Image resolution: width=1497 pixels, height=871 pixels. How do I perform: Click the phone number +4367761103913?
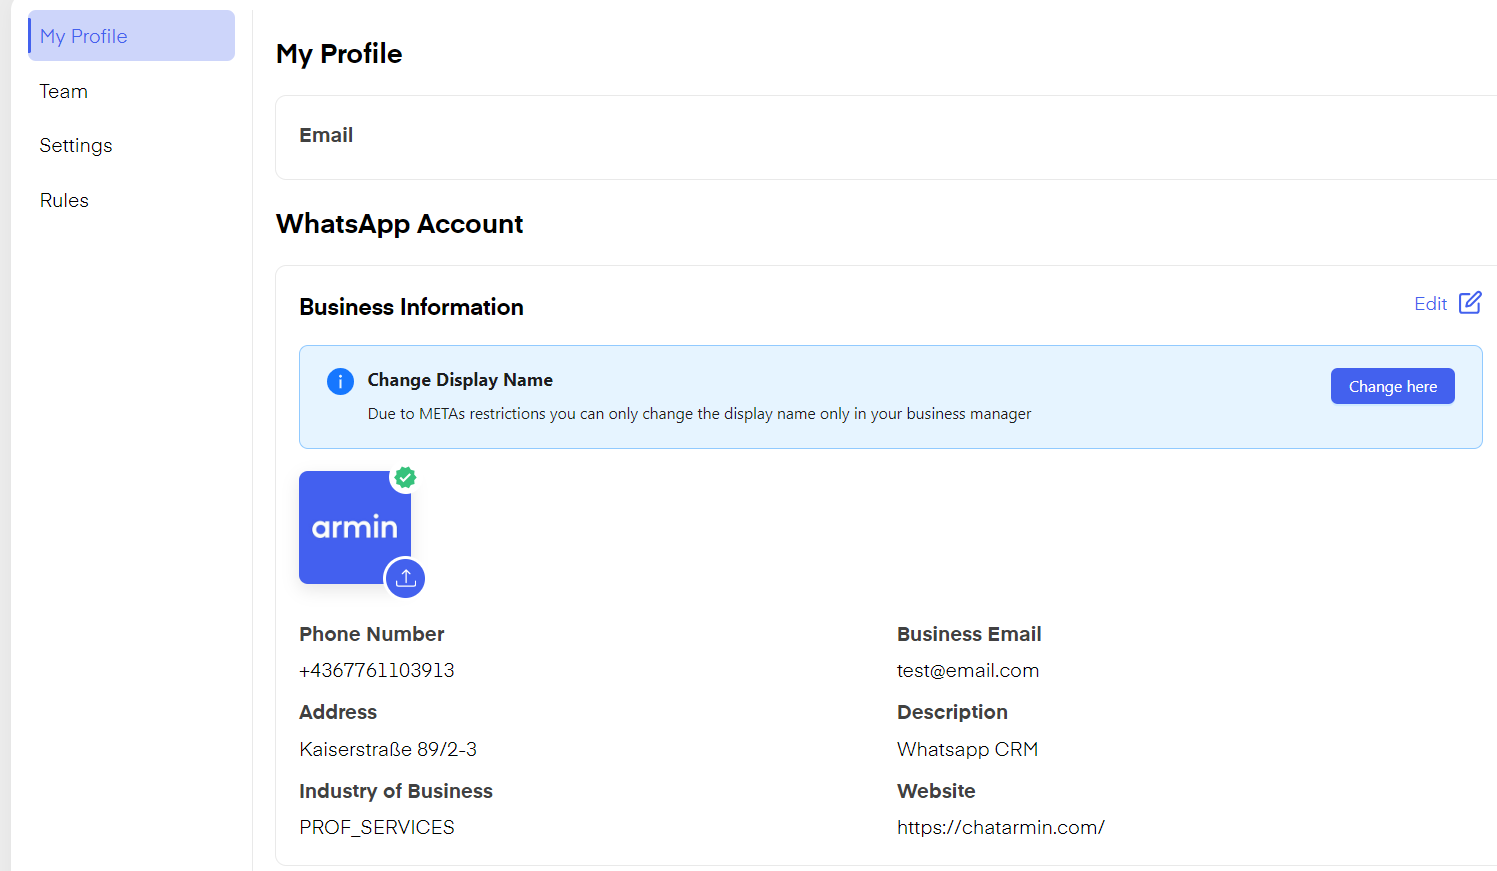tap(377, 670)
